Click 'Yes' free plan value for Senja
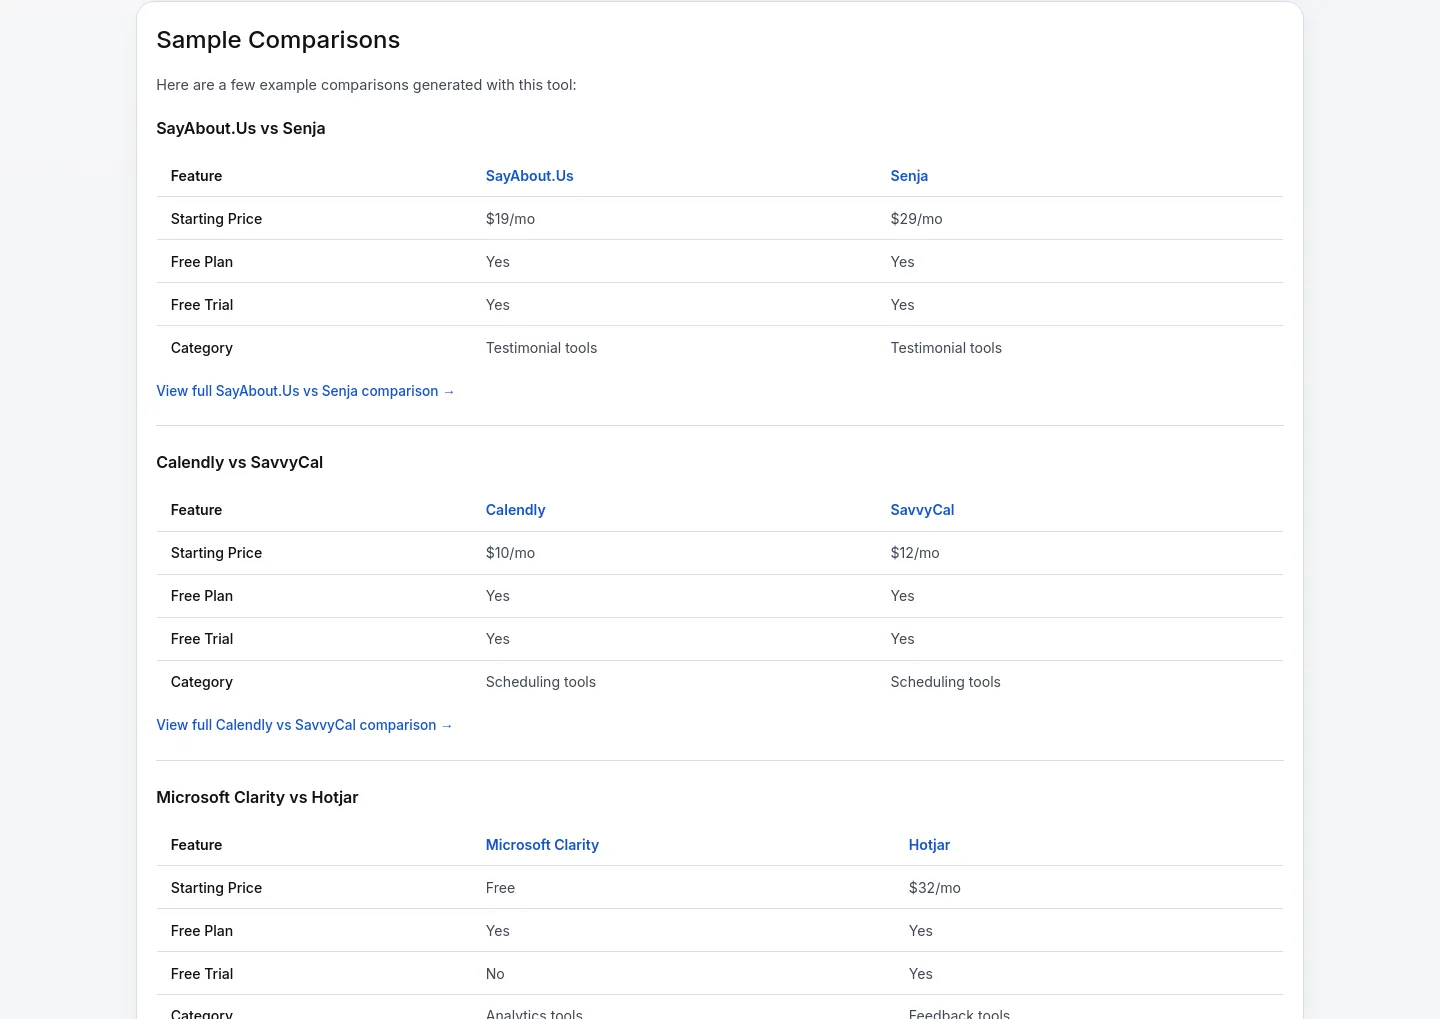Viewport: 1440px width, 1019px height. pos(902,262)
